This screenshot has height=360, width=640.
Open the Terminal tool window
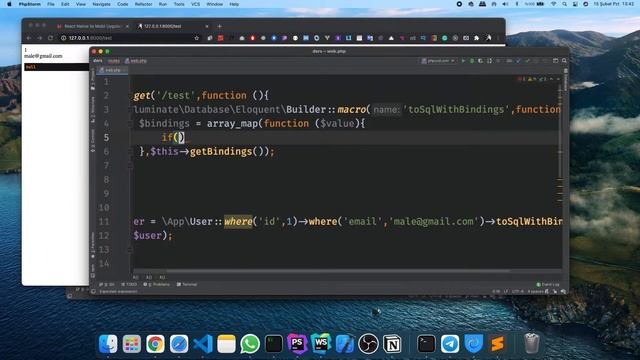(187, 284)
